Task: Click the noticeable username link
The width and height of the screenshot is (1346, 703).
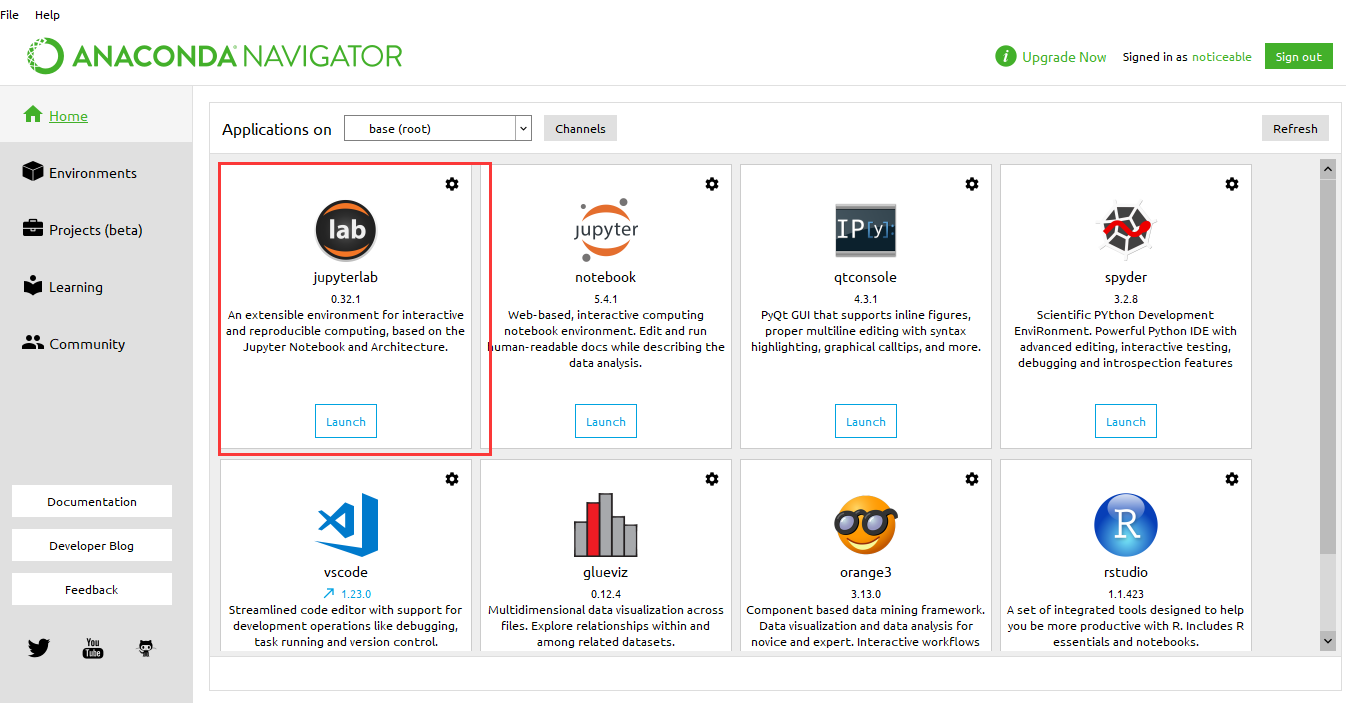Action: tap(1222, 57)
